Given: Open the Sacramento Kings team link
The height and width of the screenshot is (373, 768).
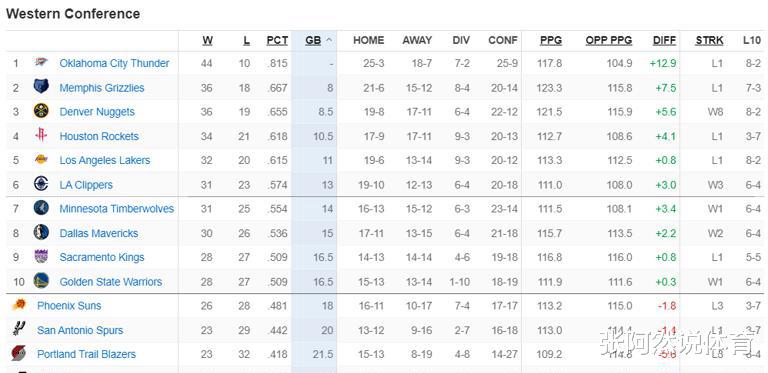Looking at the screenshot, I should [102, 257].
